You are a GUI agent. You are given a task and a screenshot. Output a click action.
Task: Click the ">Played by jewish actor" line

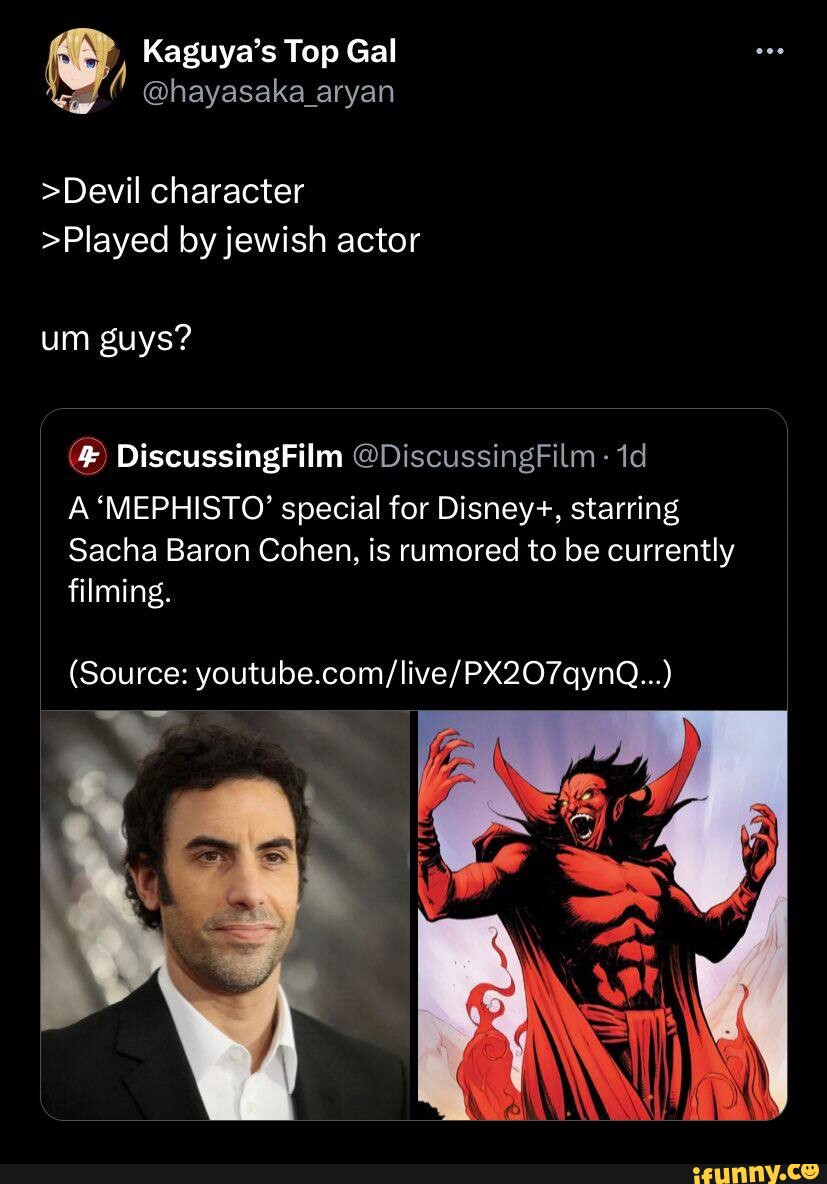click(230, 240)
